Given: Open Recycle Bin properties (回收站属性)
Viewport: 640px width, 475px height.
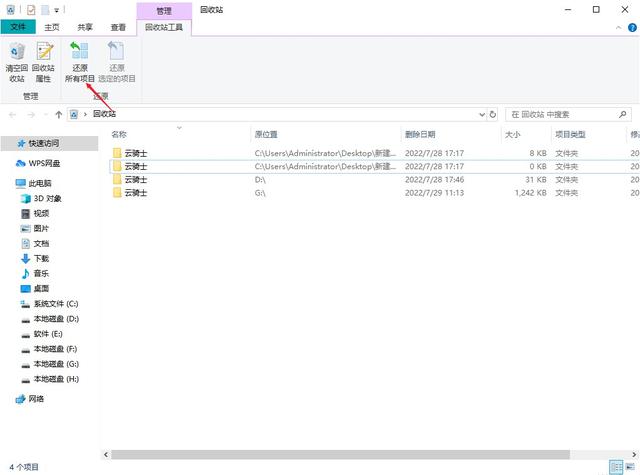Looking at the screenshot, I should click(x=43, y=62).
